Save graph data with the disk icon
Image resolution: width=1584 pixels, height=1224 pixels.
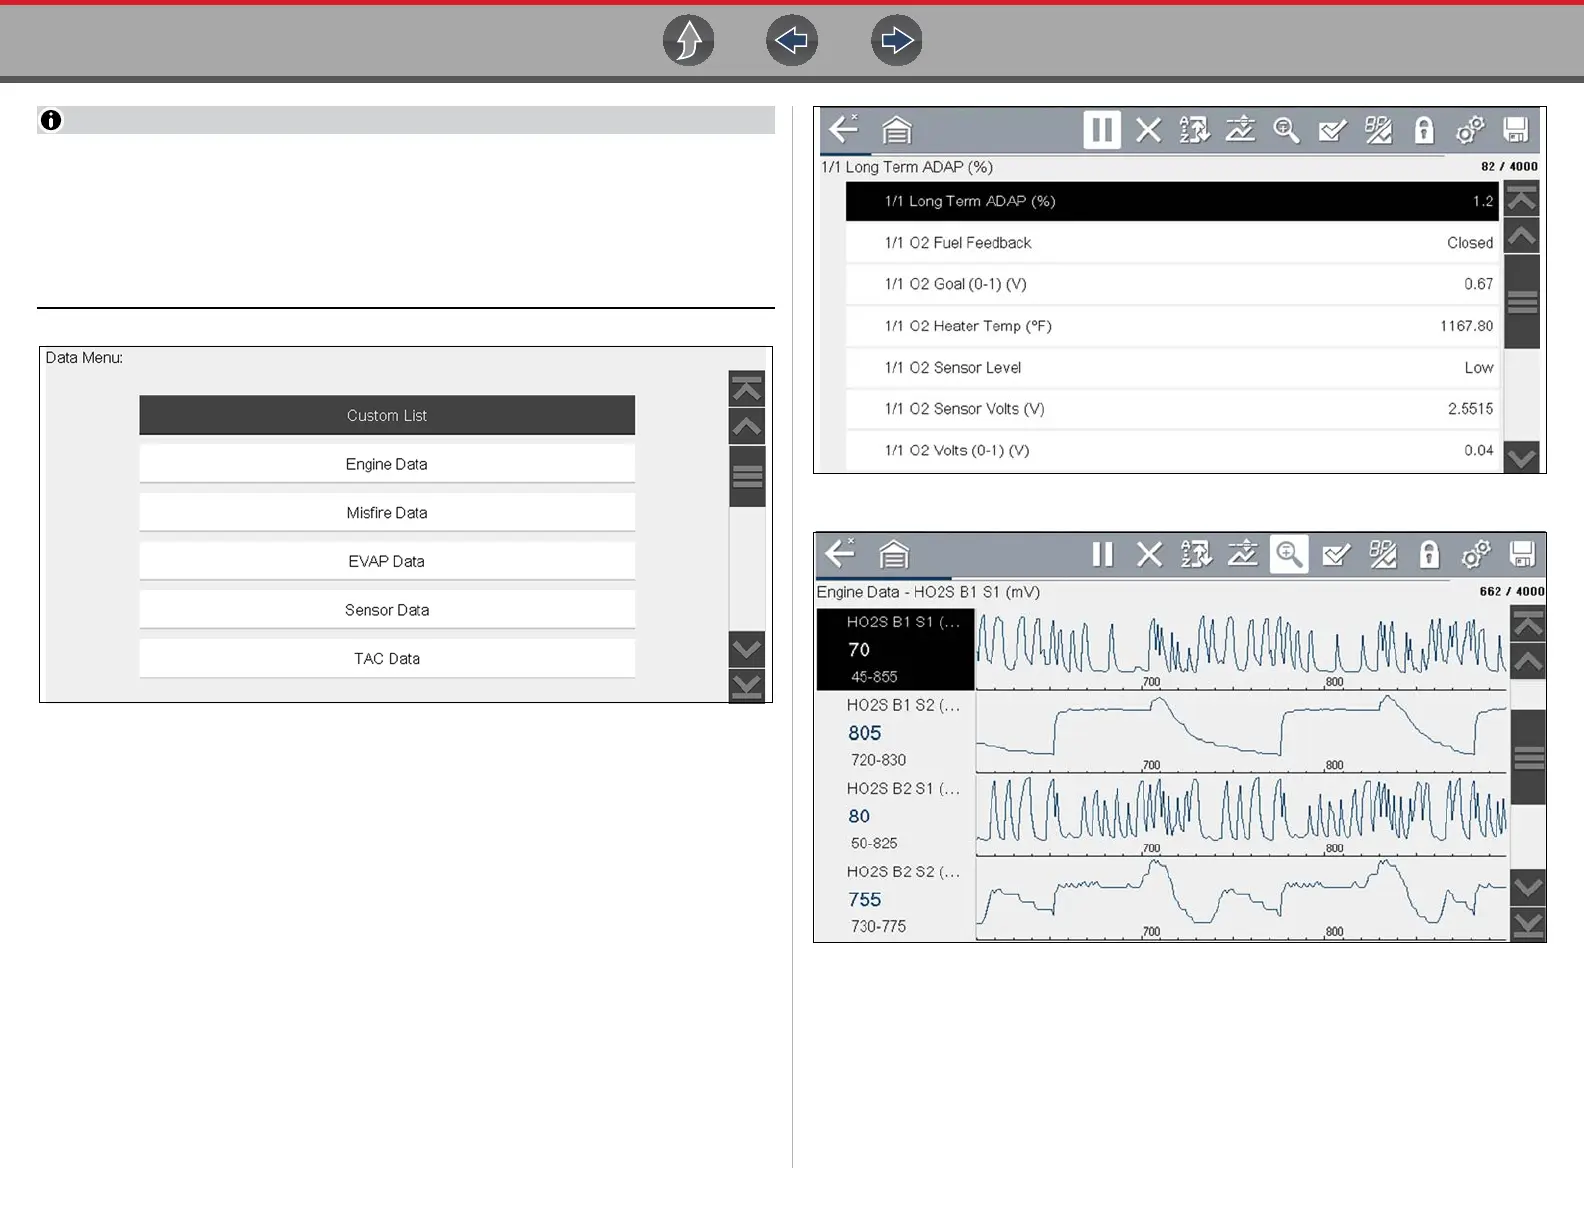[1522, 554]
